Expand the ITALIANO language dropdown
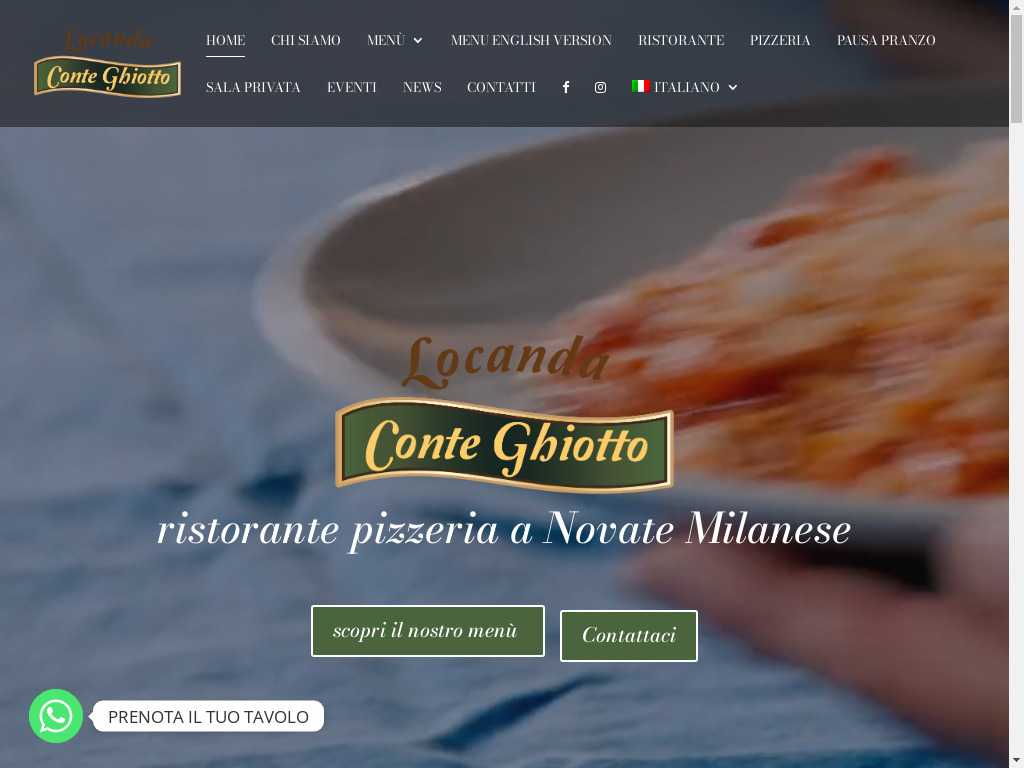This screenshot has height=768, width=1024. [x=733, y=87]
